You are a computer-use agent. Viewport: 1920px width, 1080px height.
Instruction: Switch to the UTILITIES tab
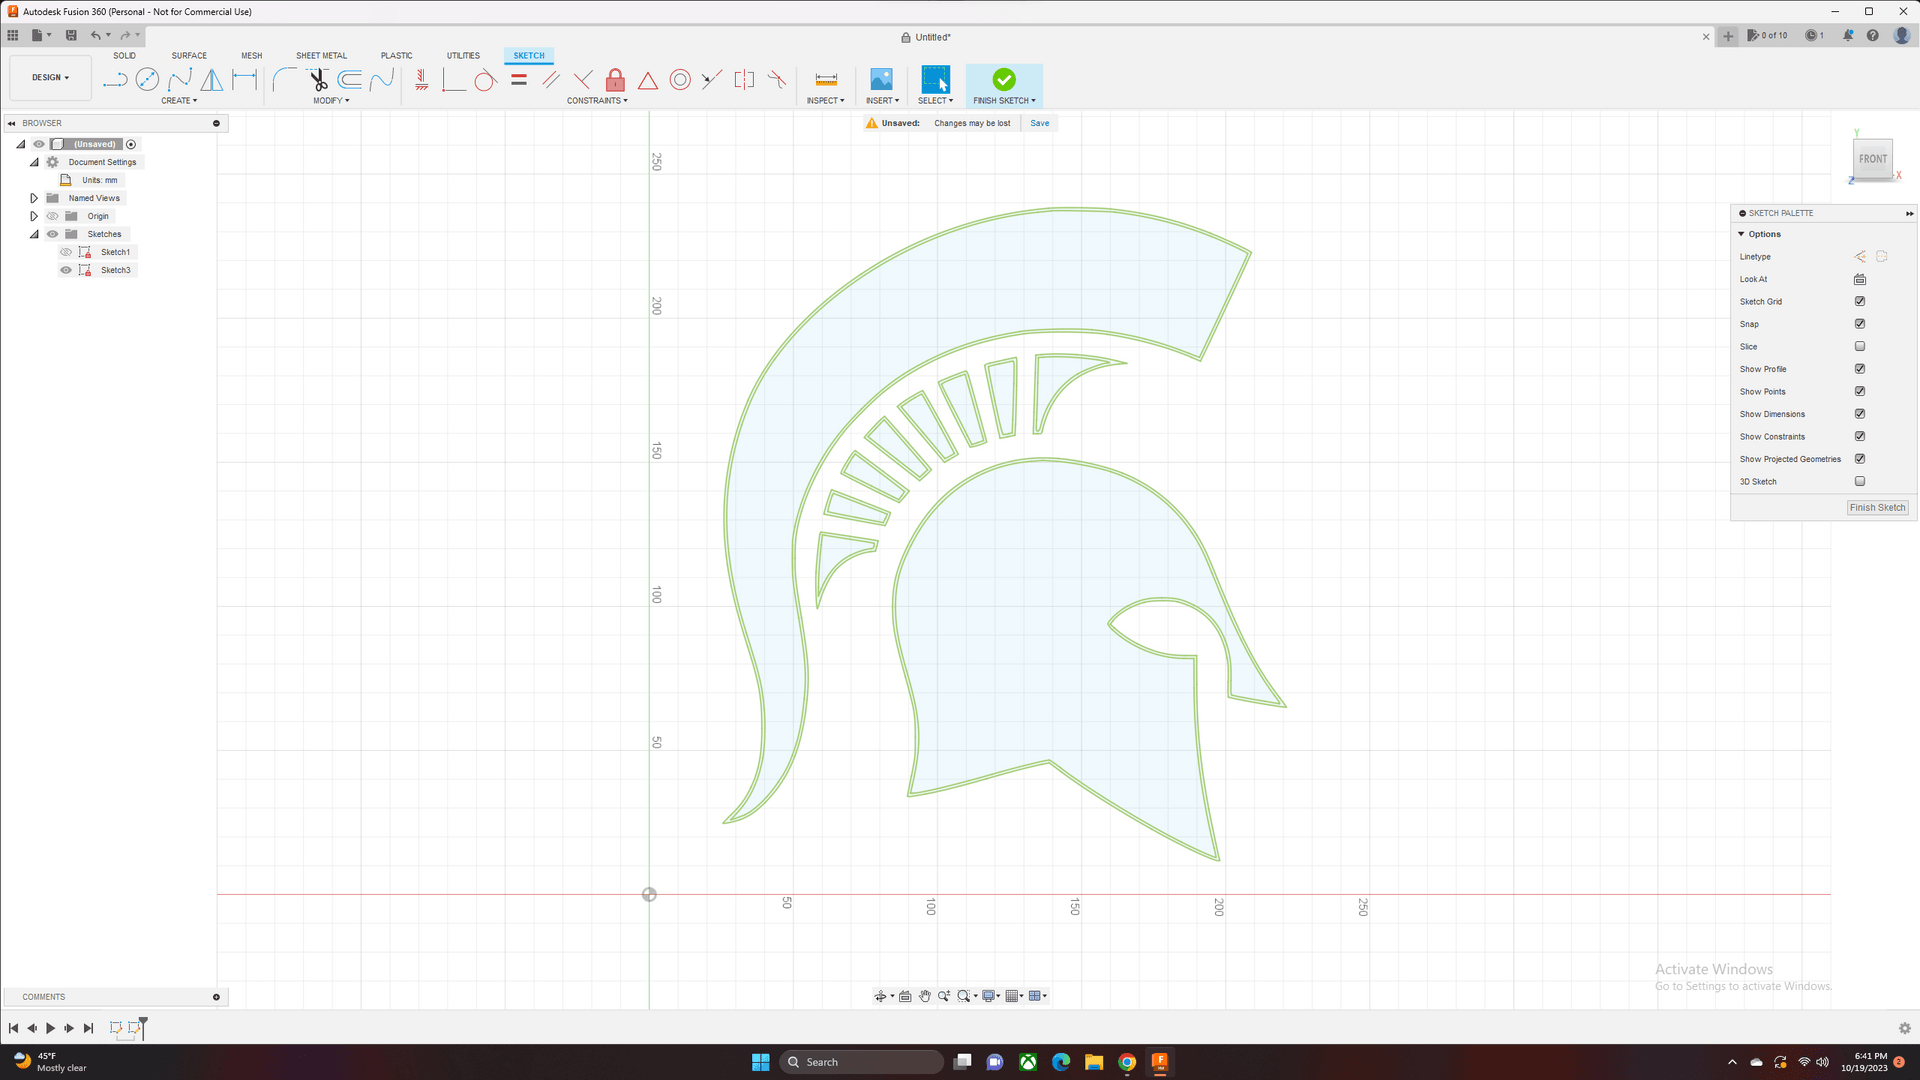coord(463,56)
